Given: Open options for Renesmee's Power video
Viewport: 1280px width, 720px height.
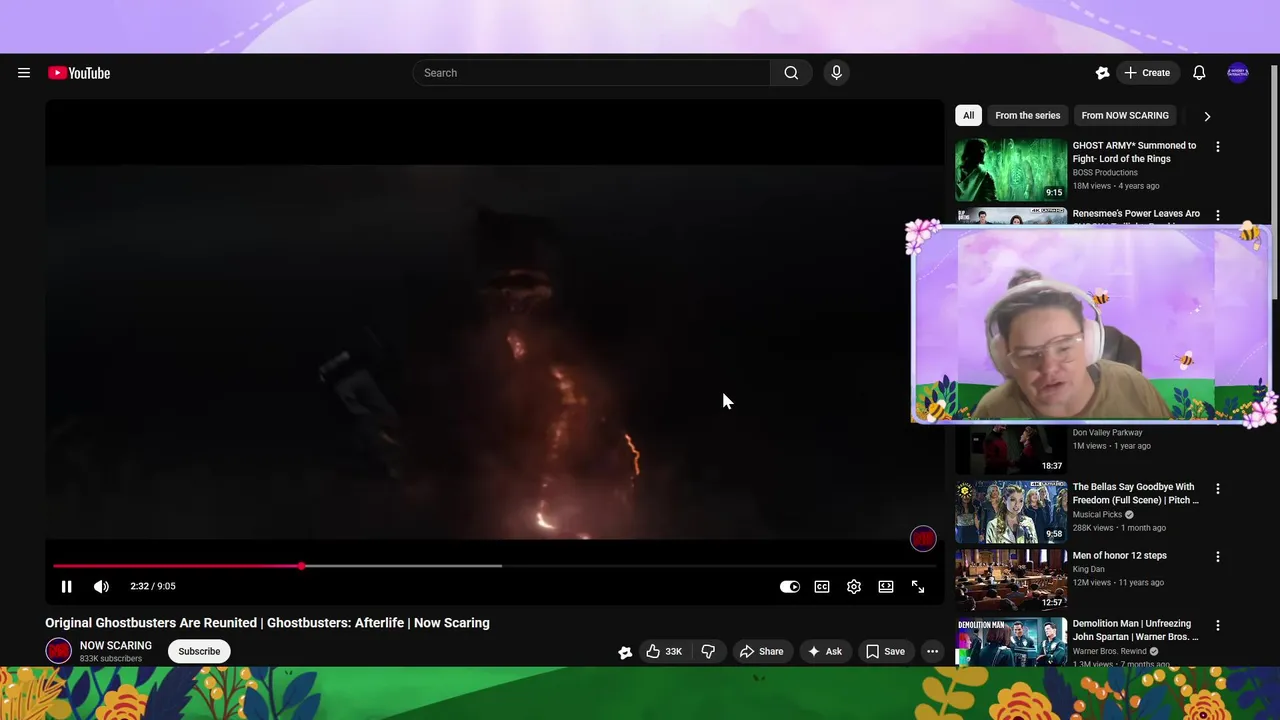Looking at the screenshot, I should point(1217,215).
